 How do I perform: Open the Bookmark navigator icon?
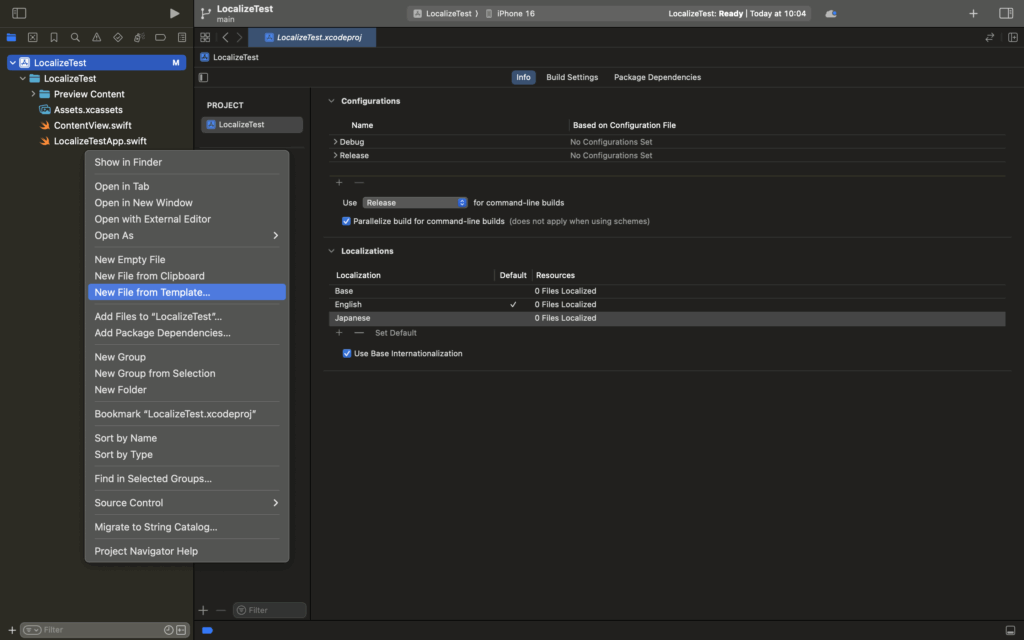(54, 37)
